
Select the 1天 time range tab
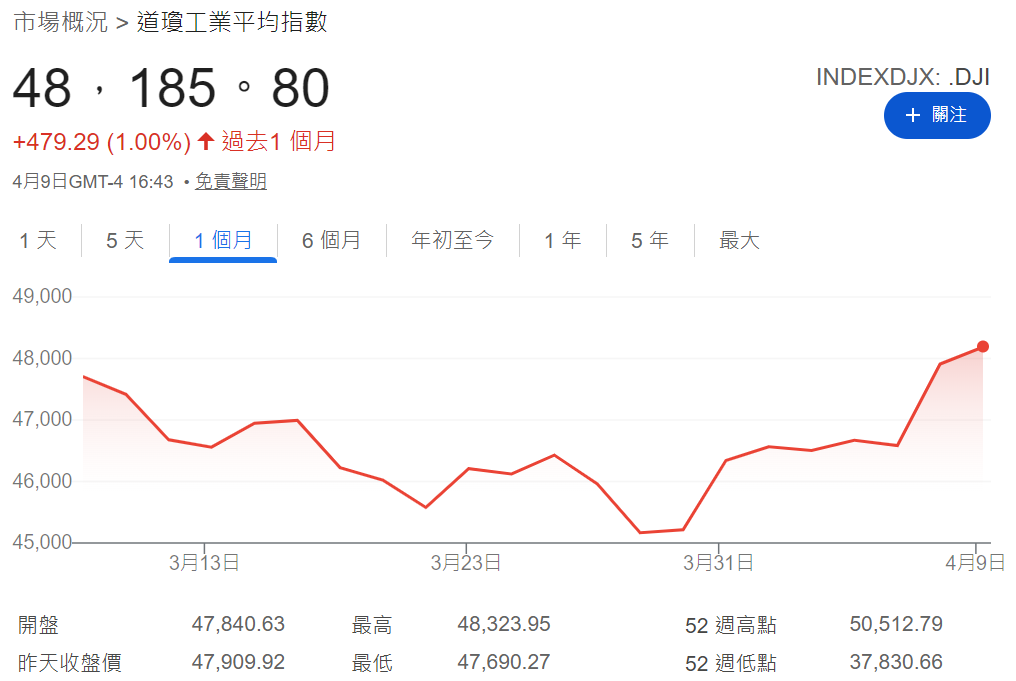coord(37,240)
